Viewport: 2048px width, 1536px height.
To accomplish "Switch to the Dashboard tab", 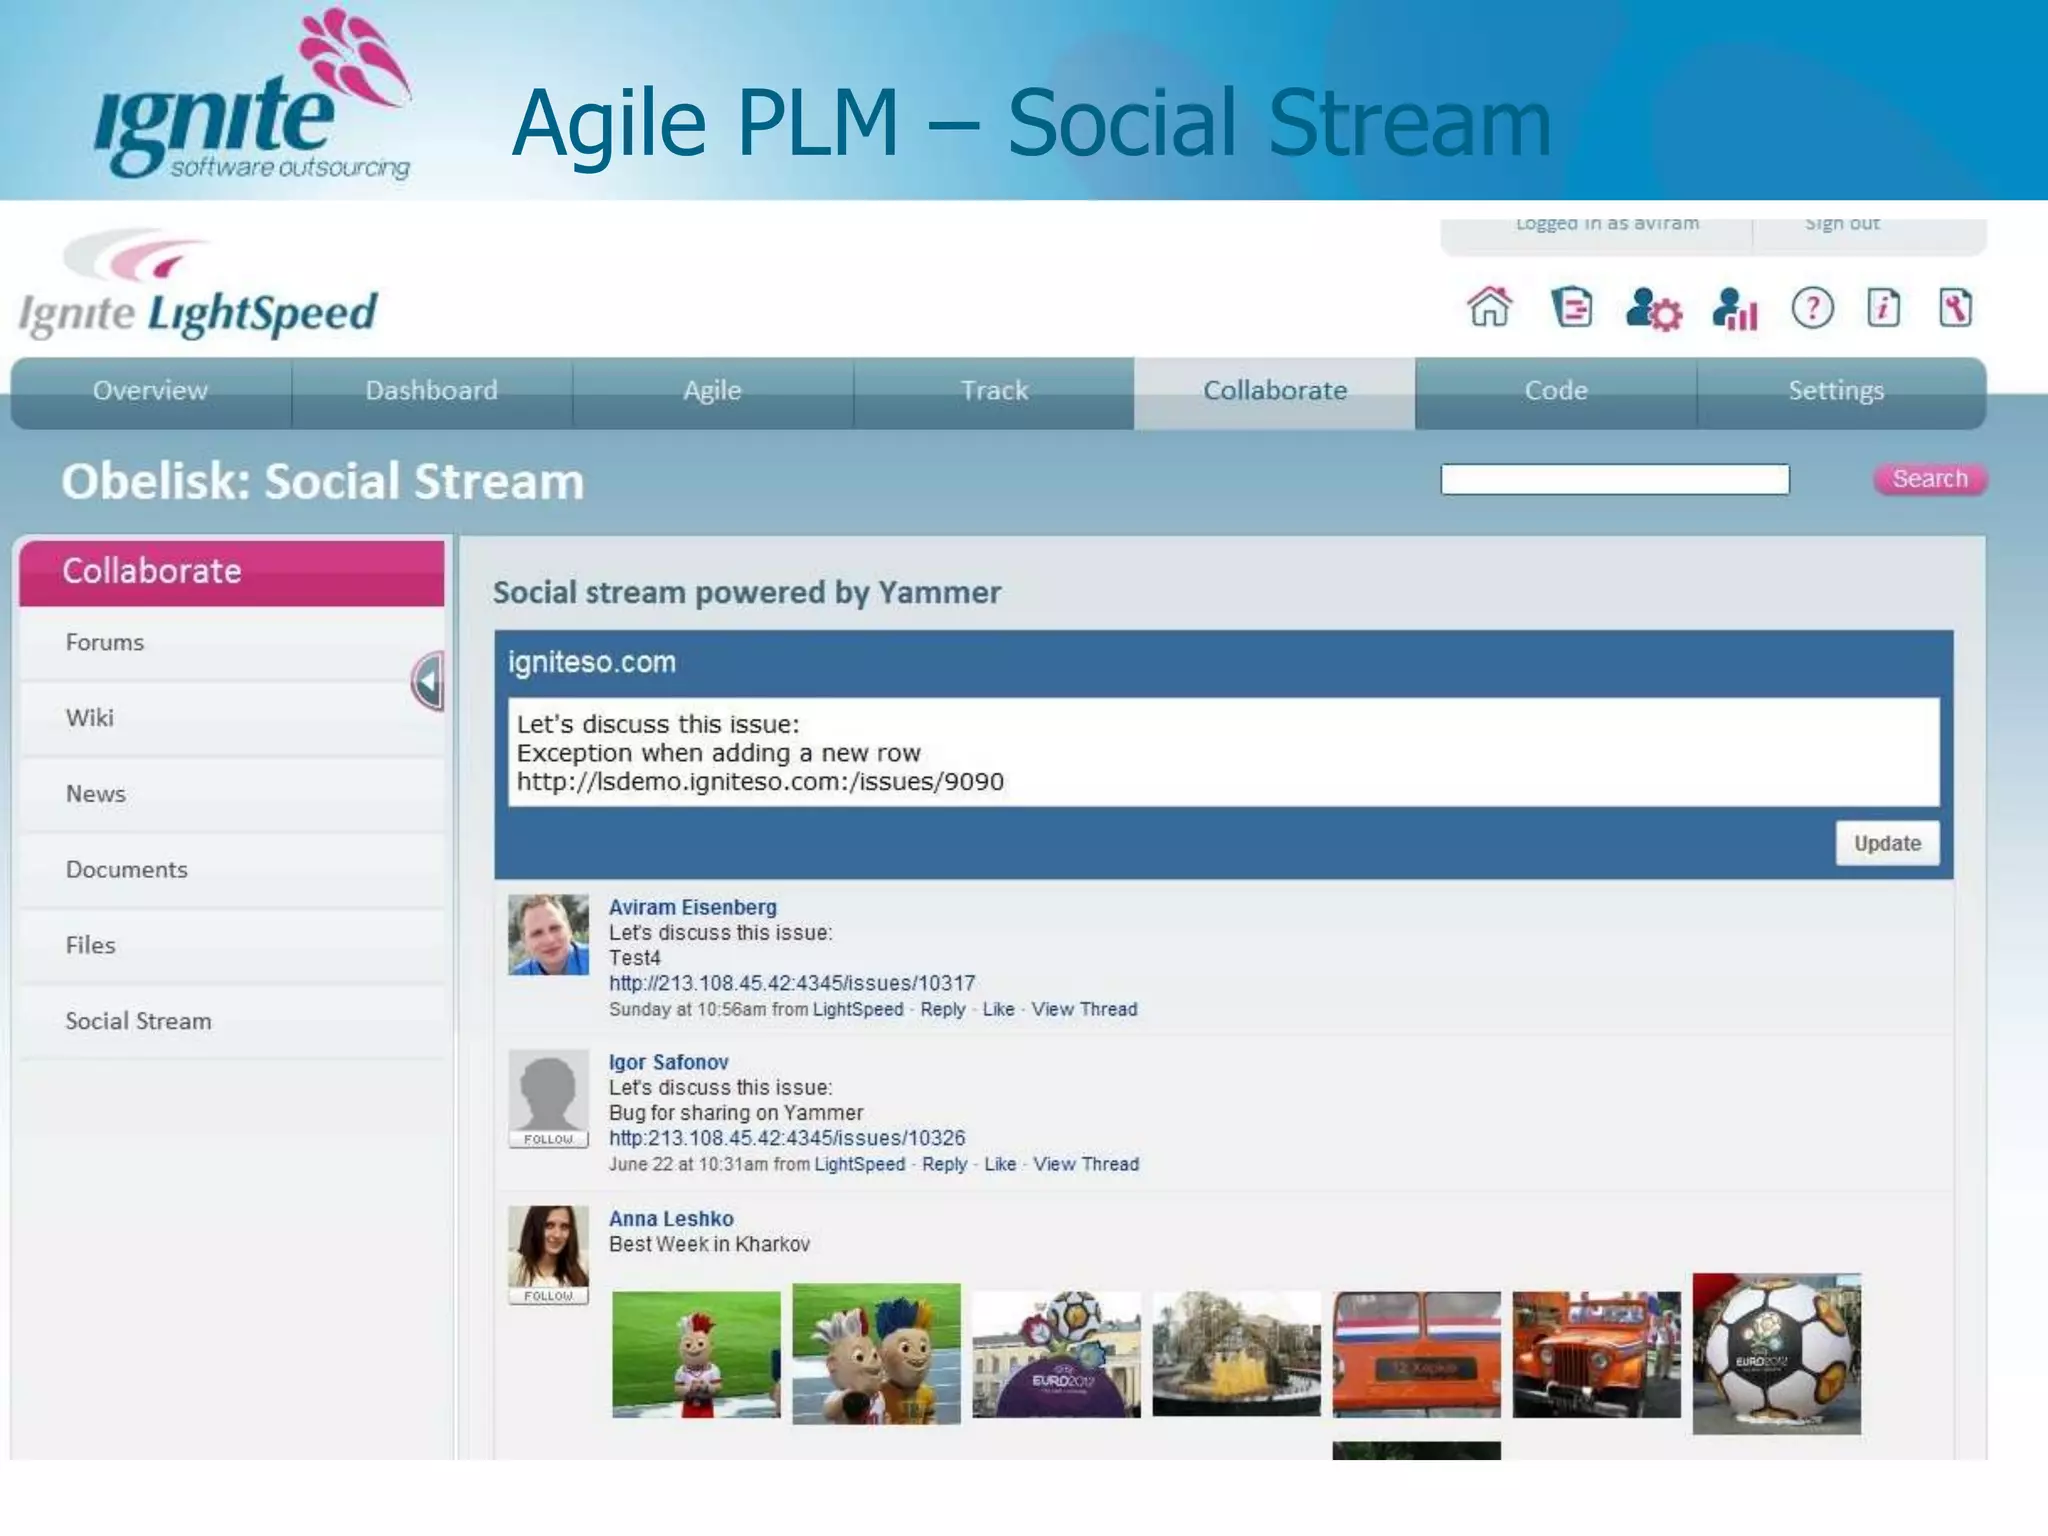I will [x=432, y=392].
